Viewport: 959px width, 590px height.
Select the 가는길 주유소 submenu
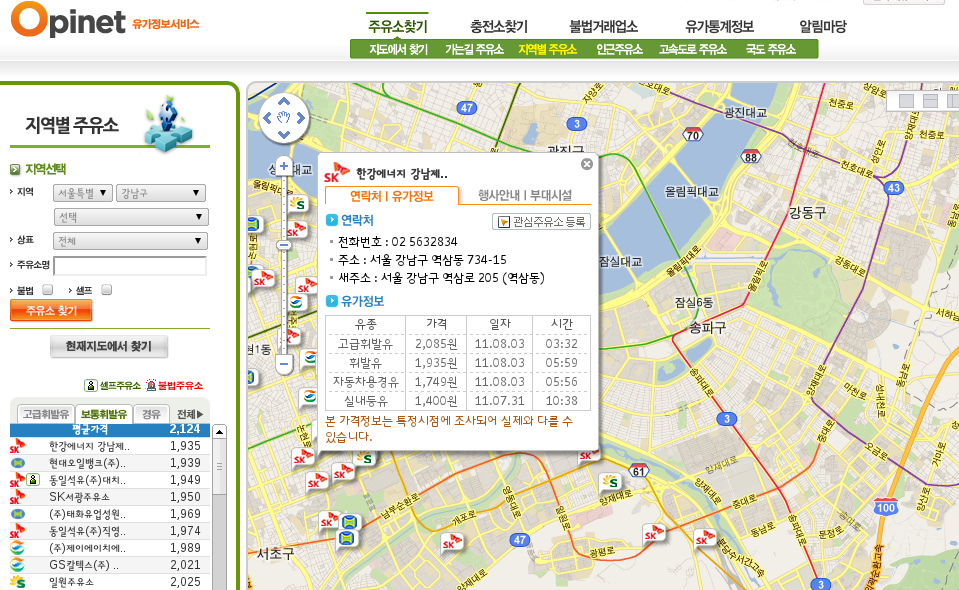[x=474, y=50]
